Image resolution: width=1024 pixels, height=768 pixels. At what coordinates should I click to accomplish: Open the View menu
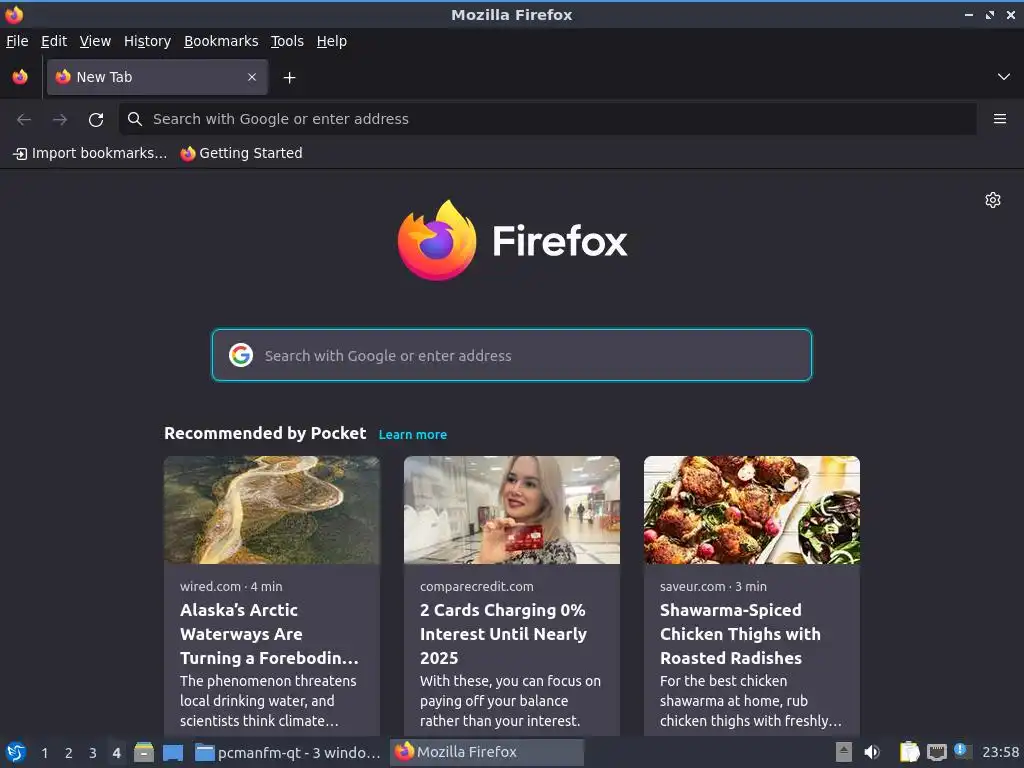tap(95, 41)
